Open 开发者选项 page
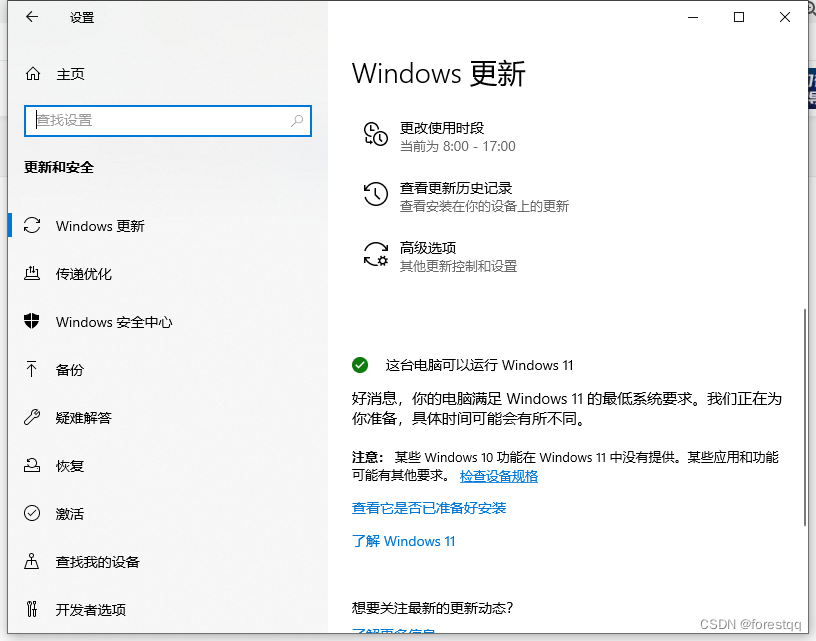Screen dimensions: 816x641 click(91, 610)
